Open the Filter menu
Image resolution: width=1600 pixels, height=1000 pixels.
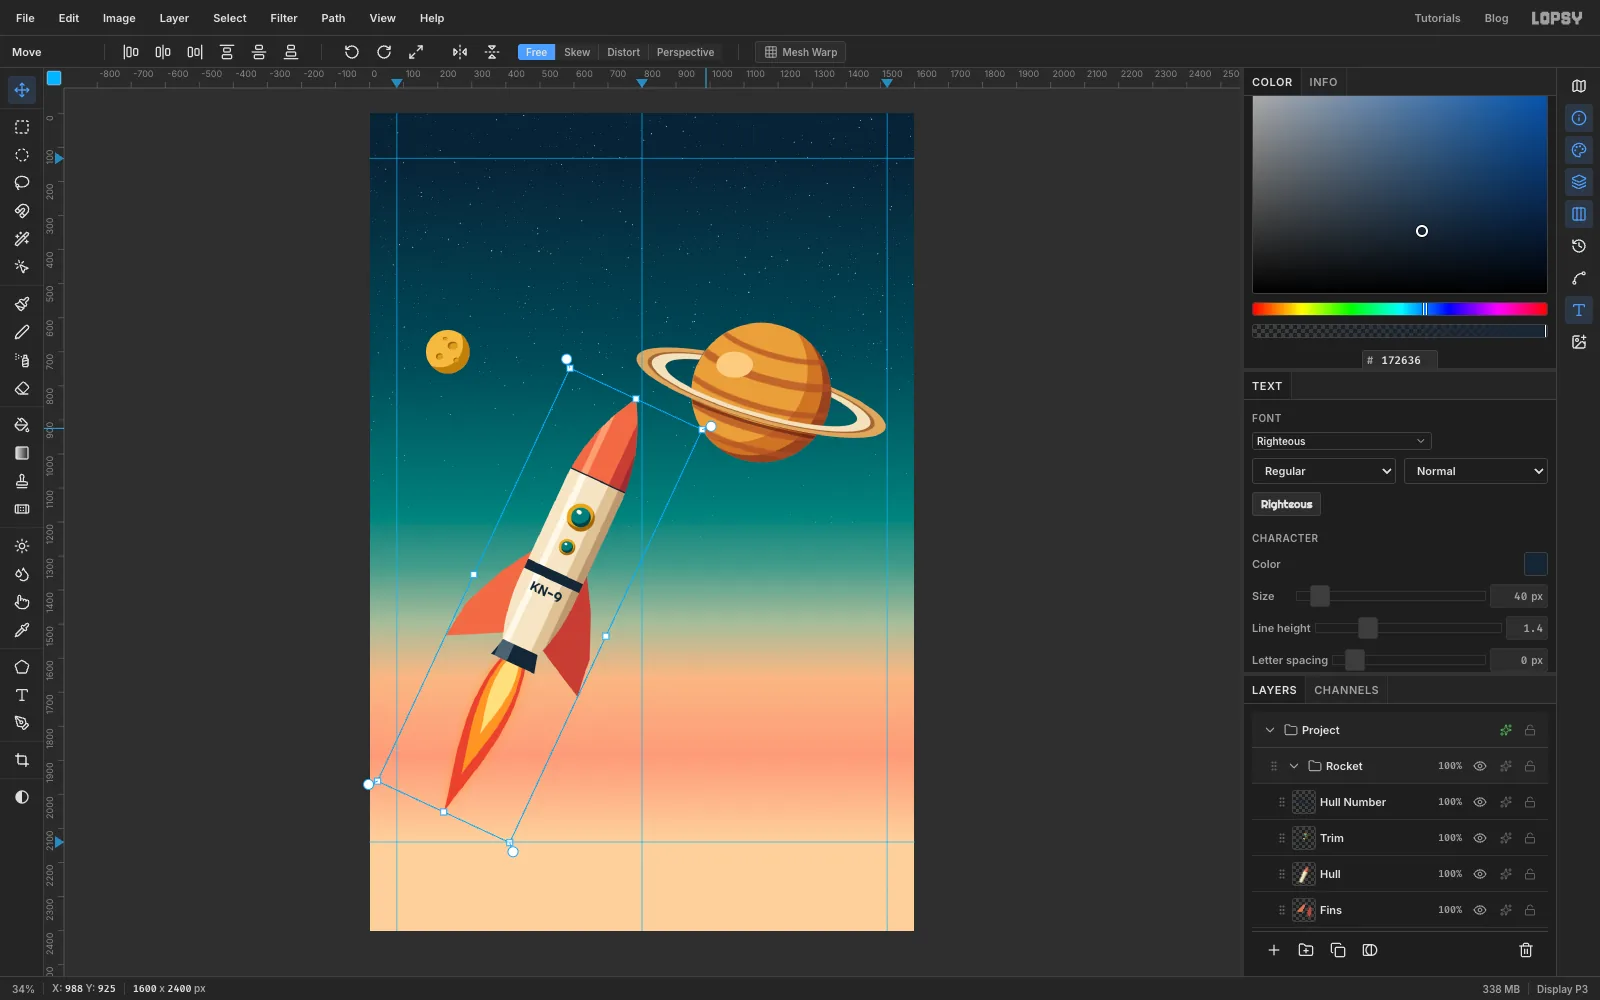[x=284, y=18]
